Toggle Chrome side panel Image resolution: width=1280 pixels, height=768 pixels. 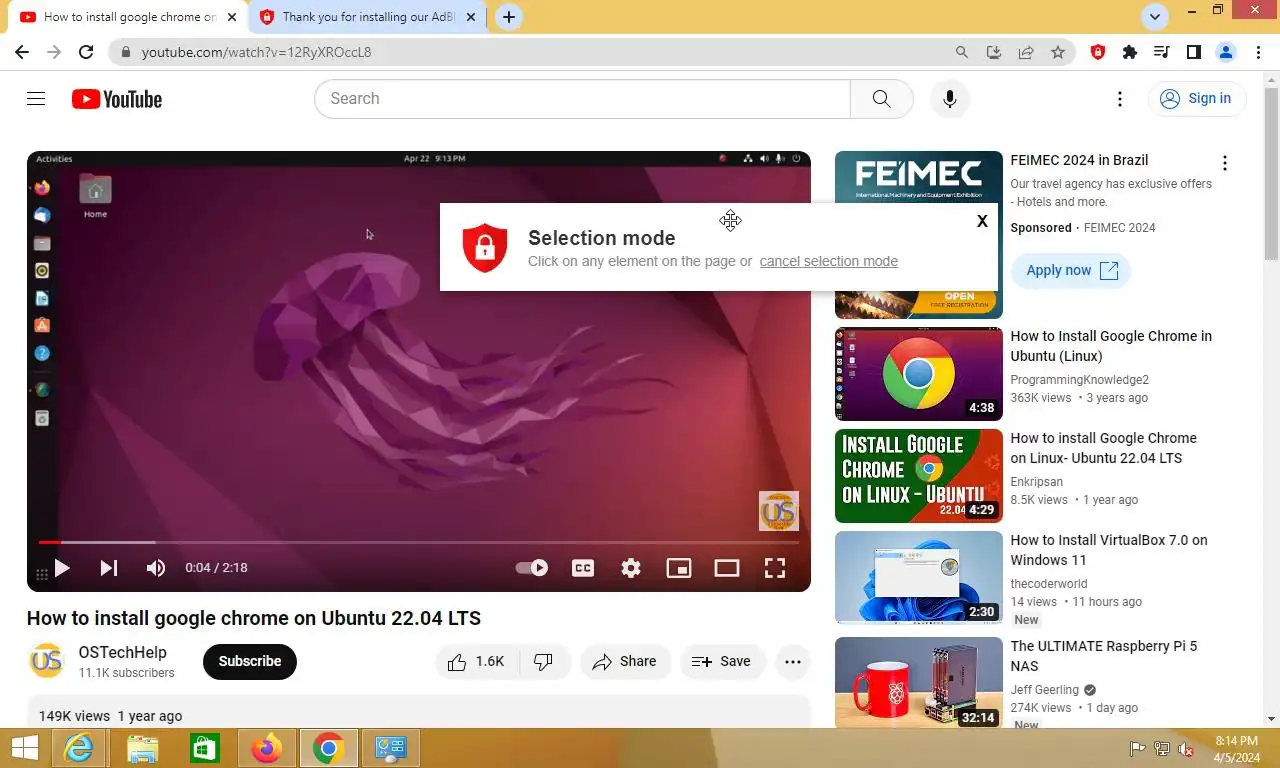(1194, 52)
